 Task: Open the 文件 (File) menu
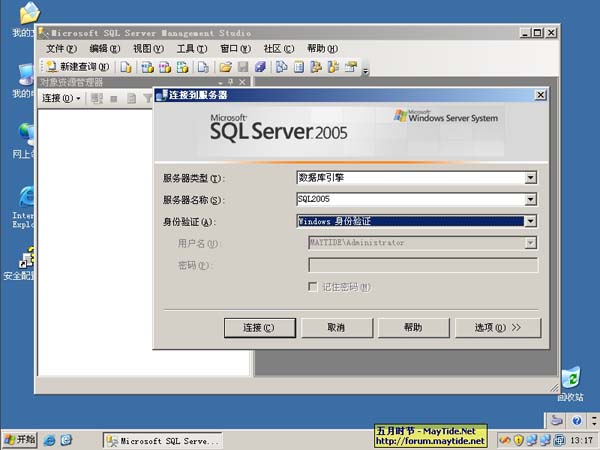[61, 48]
